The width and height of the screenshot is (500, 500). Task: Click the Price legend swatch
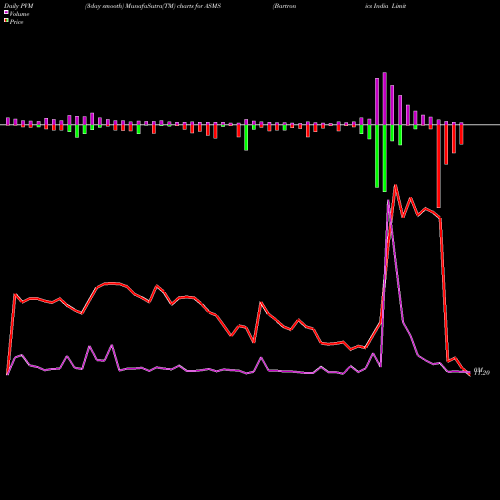click(6, 21)
